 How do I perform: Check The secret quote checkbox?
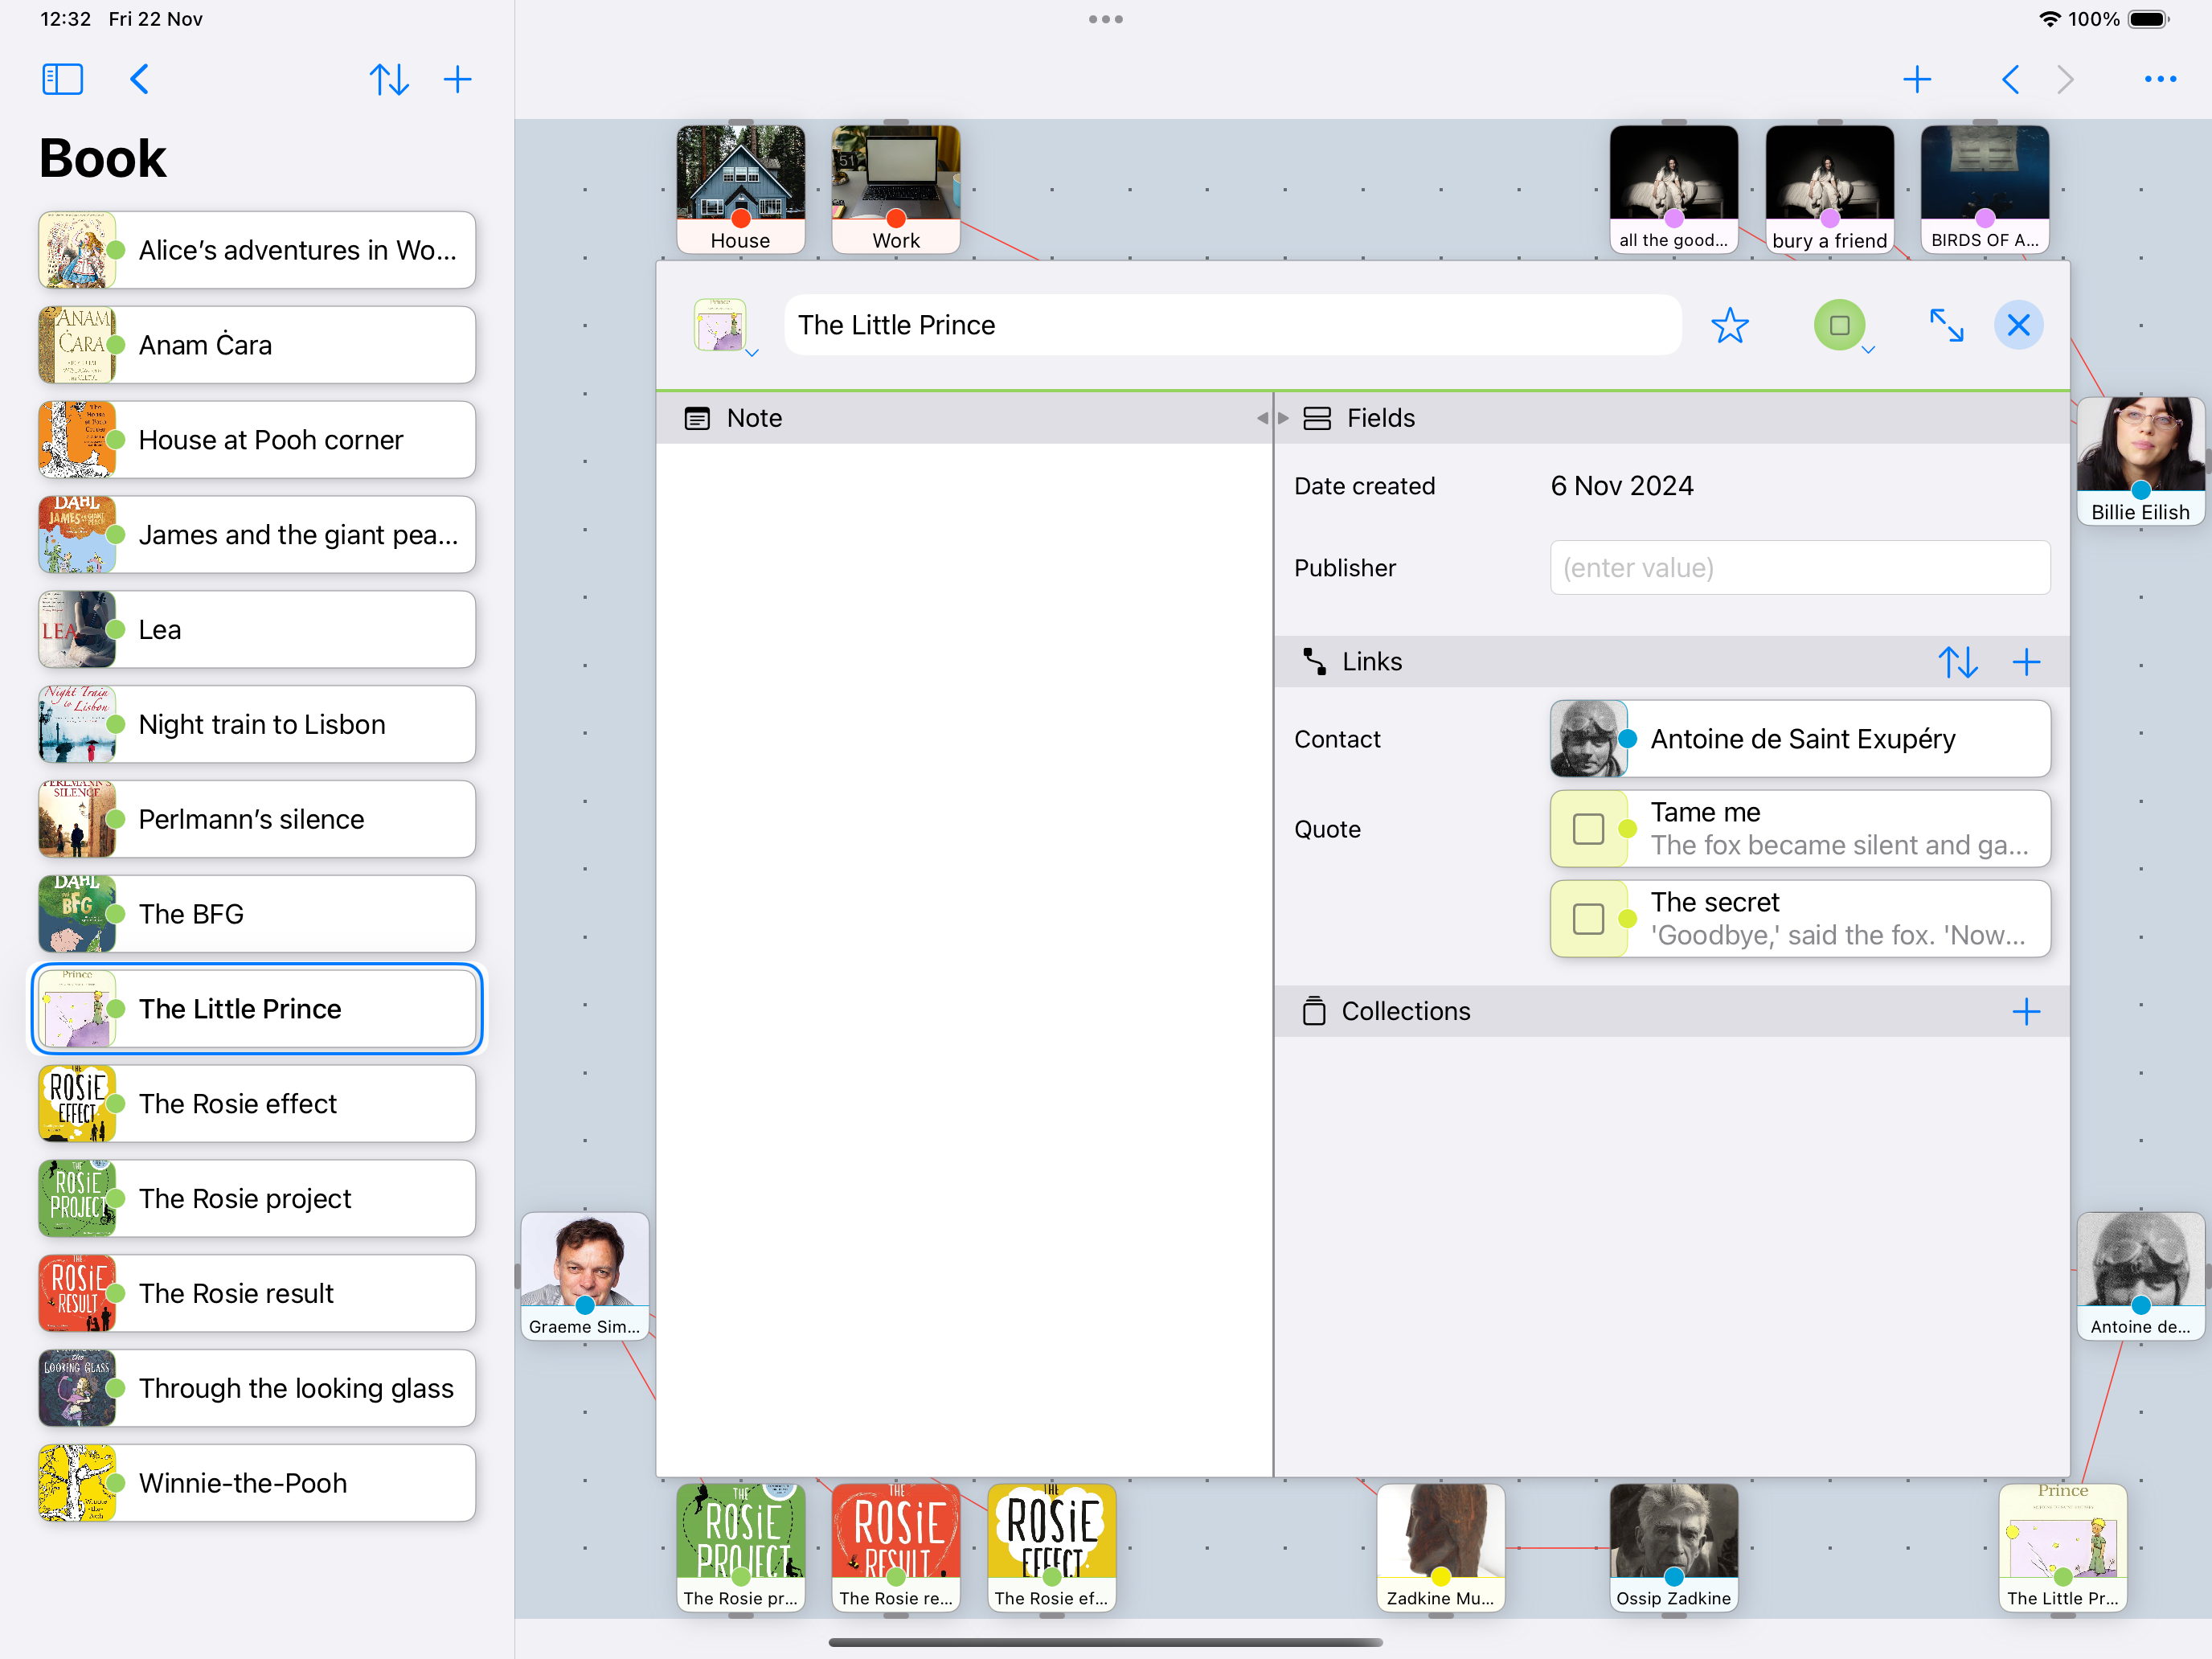coord(1588,919)
